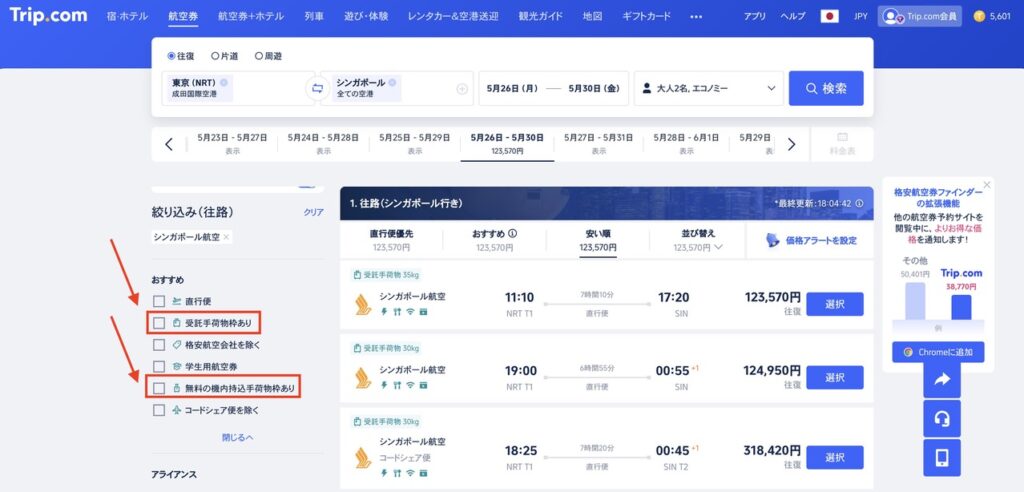This screenshot has width=1024, height=492.
Task: Close the price finder extension popup
Action: point(987,185)
